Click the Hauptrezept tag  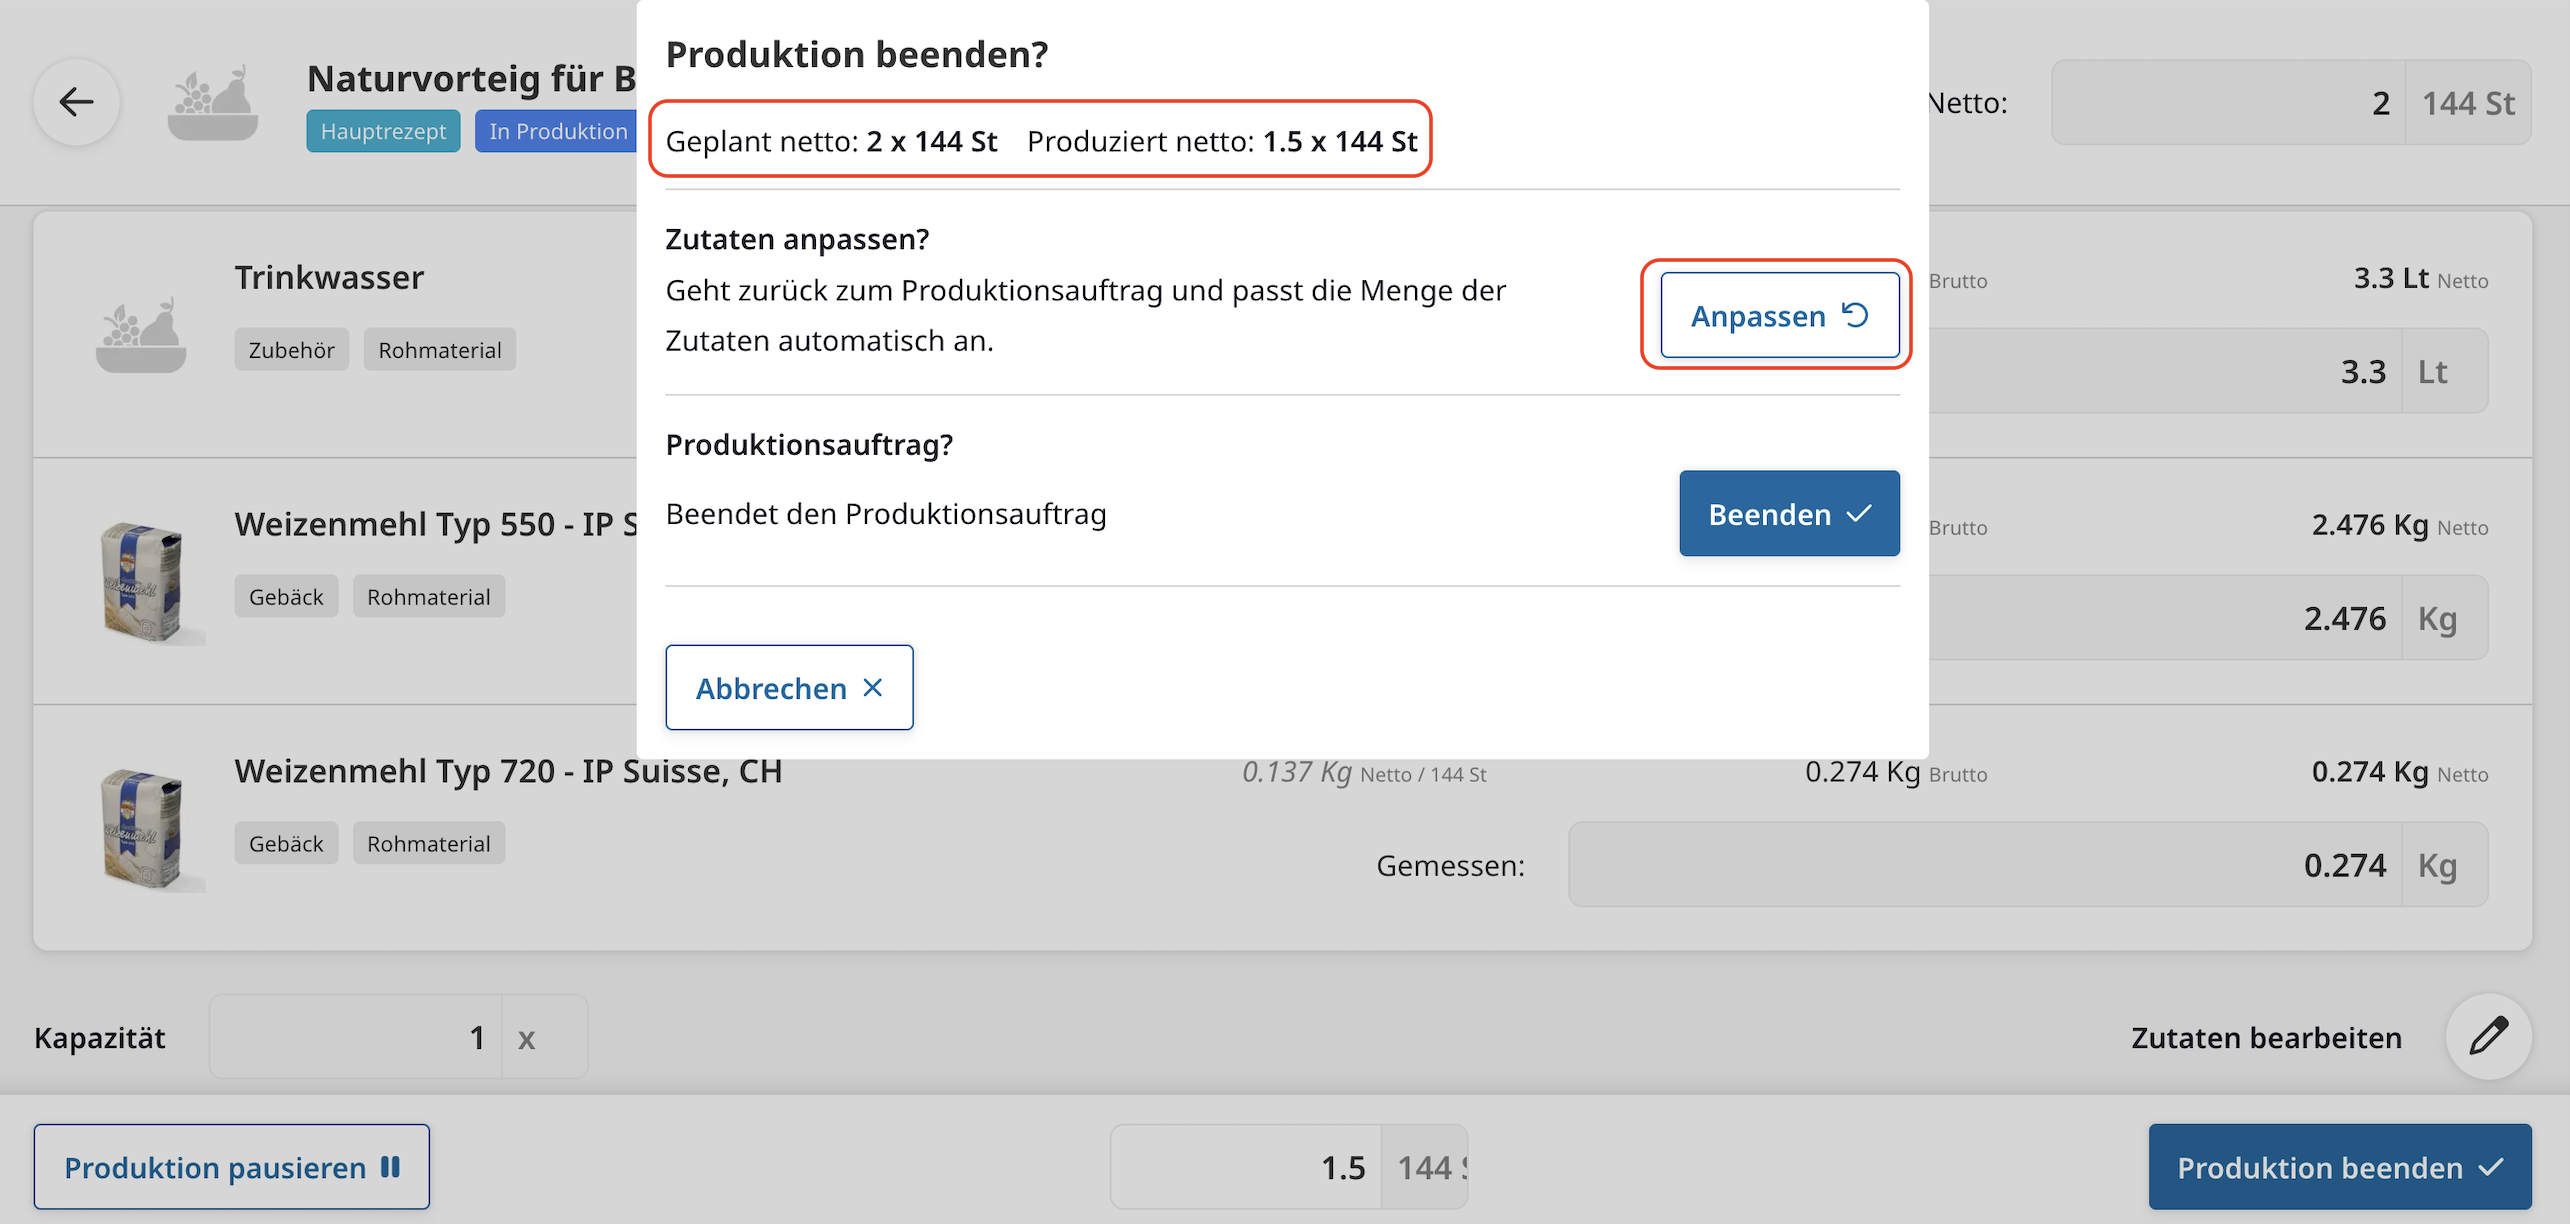383,131
